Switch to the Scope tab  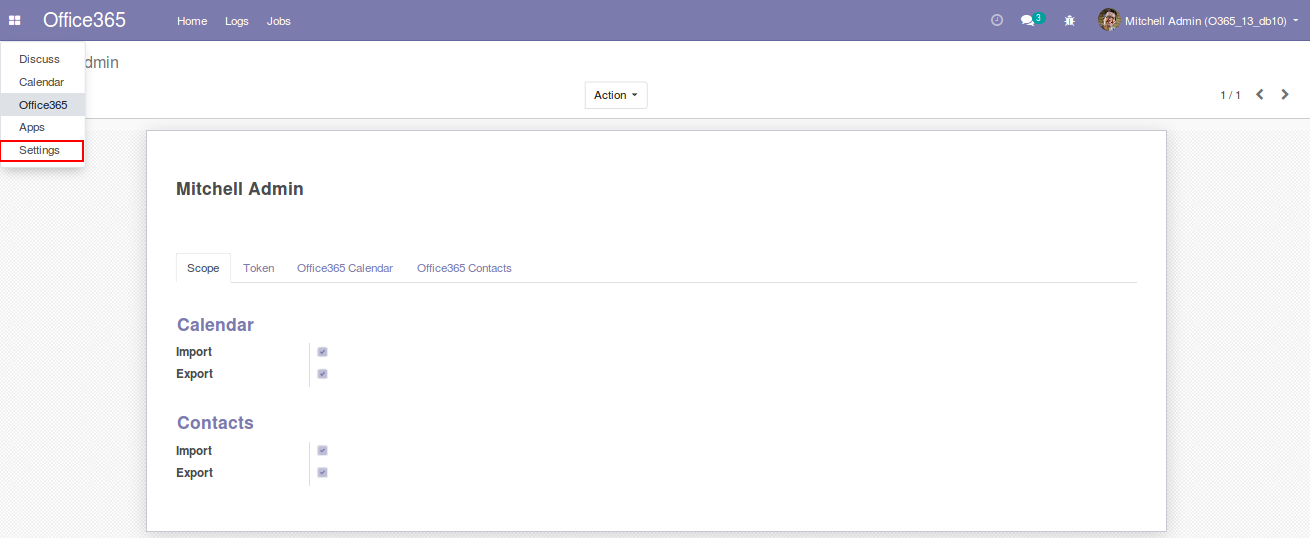click(x=203, y=268)
